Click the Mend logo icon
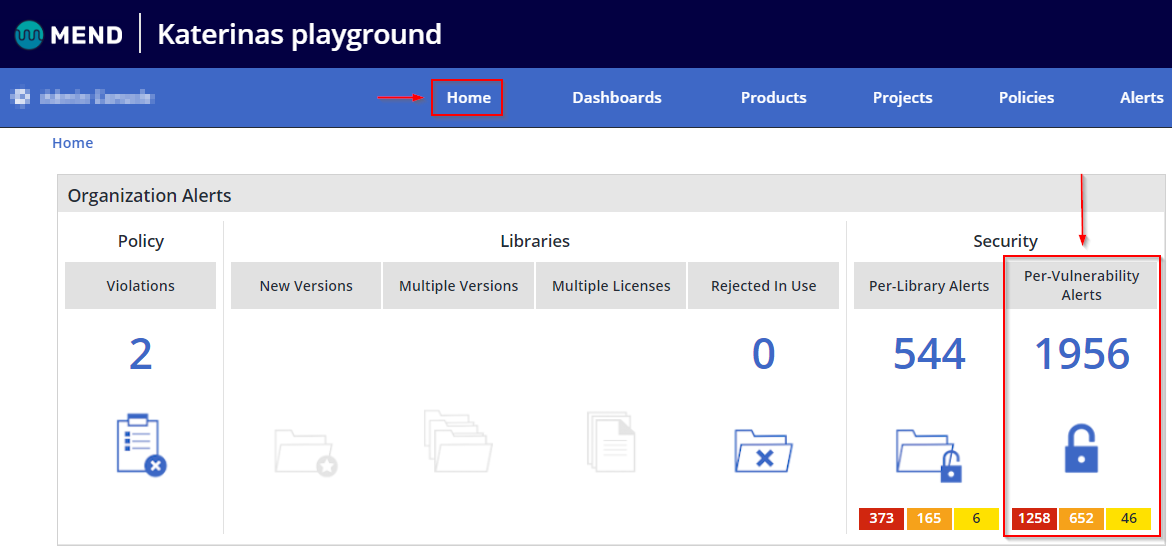Screen dimensions: 1172x550 point(29,35)
